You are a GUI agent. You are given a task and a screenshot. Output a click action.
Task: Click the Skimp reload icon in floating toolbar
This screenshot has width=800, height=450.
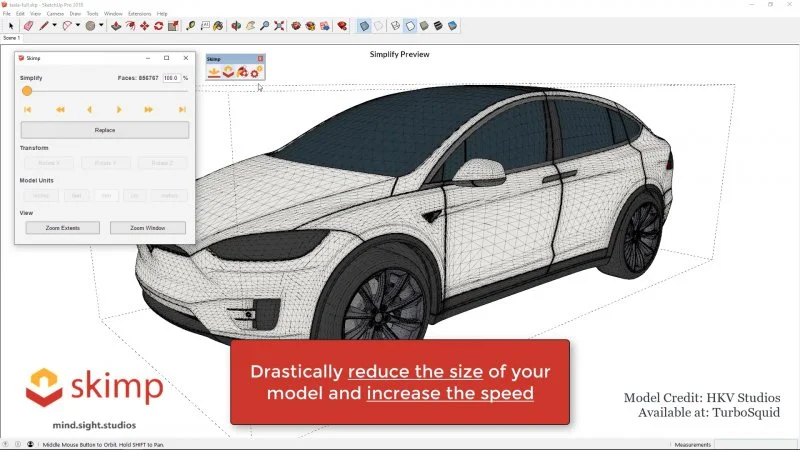[x=242, y=72]
